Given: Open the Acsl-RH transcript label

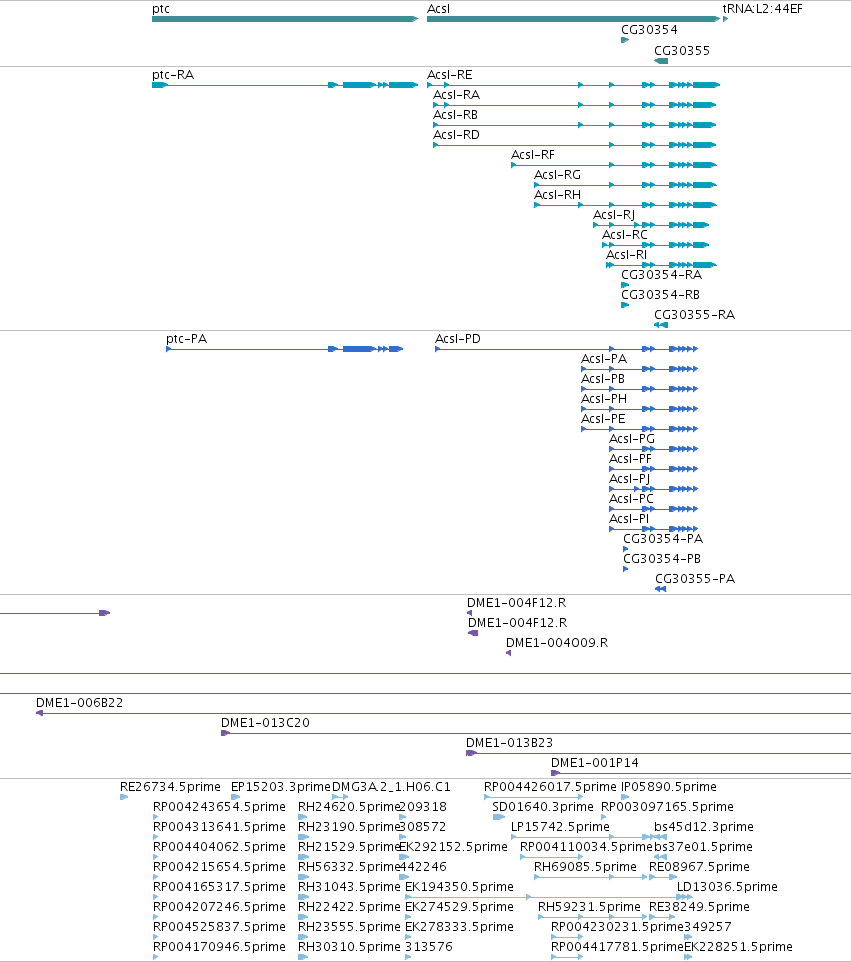Looking at the screenshot, I should (558, 194).
